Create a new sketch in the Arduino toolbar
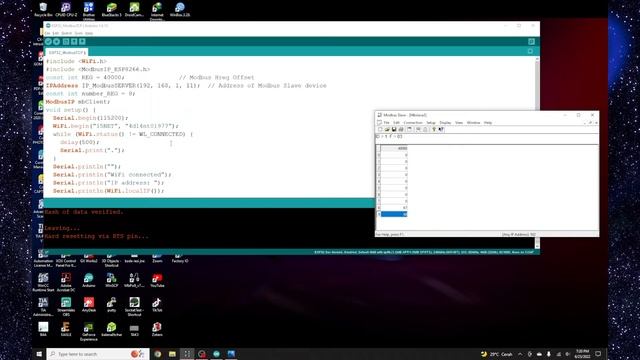 coord(66,42)
